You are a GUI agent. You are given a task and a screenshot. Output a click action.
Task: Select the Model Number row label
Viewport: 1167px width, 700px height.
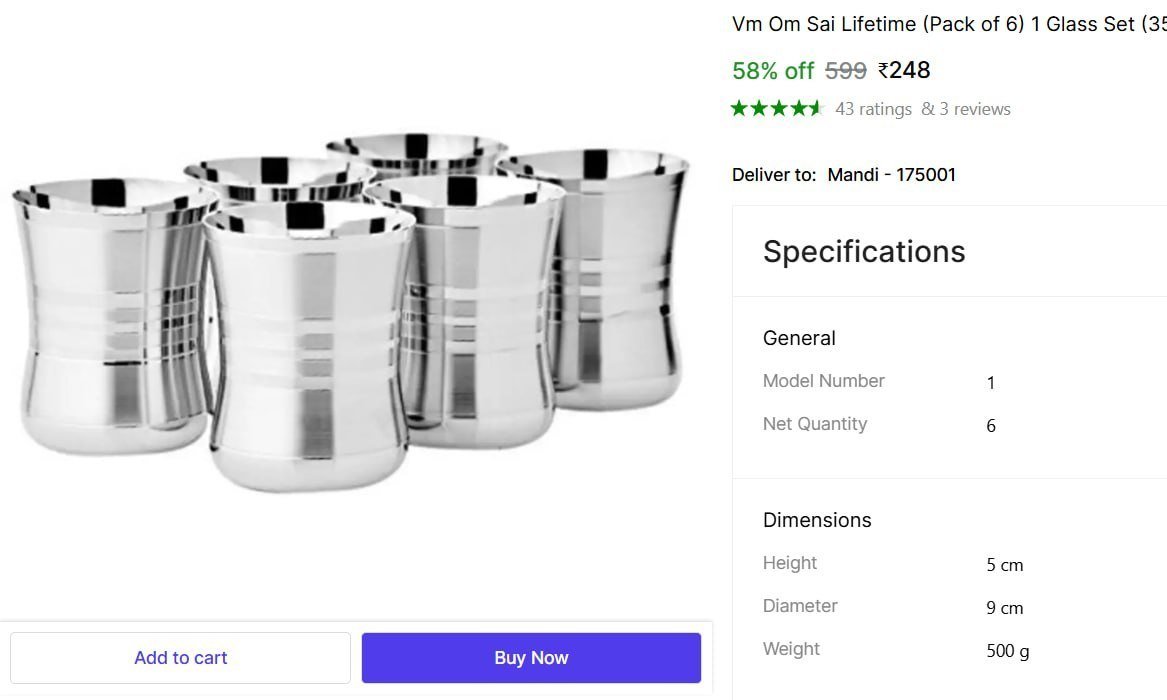(x=823, y=381)
